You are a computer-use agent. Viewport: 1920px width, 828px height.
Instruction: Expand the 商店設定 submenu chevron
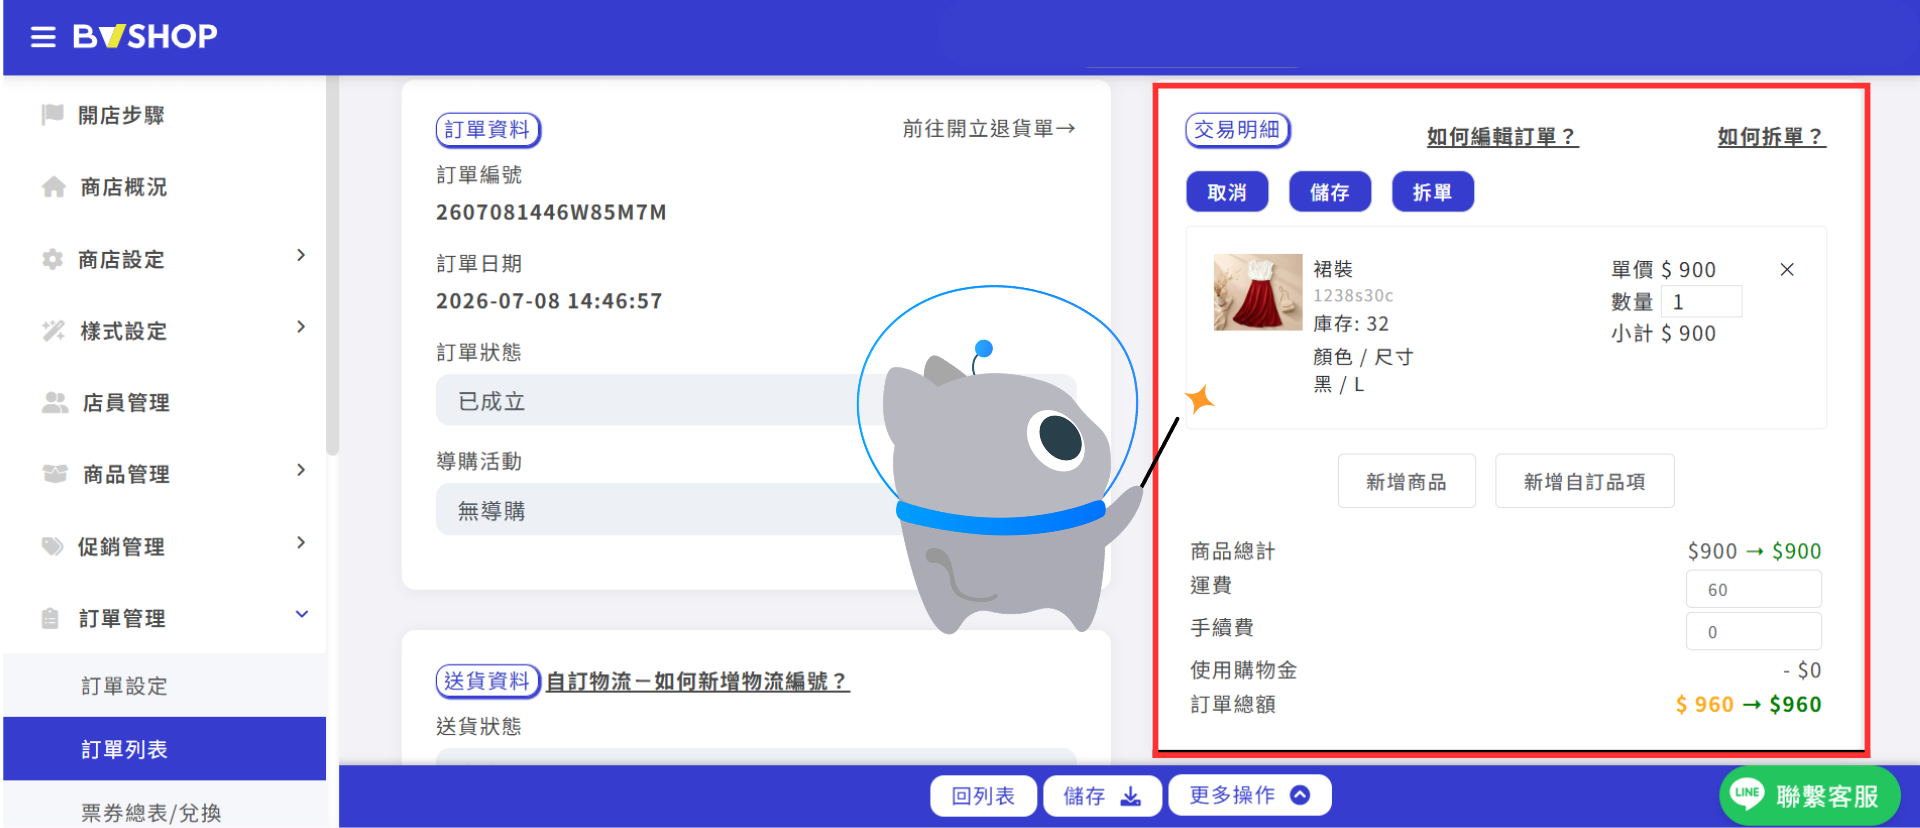click(x=301, y=256)
